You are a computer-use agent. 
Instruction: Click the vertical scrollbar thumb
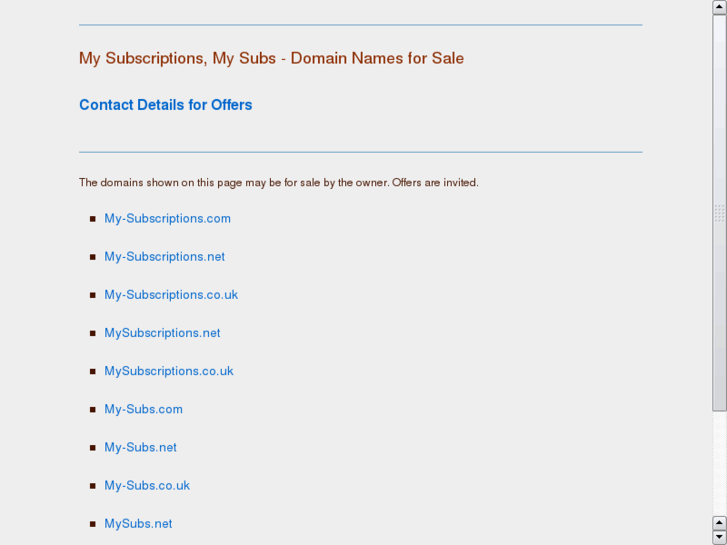tap(719, 210)
